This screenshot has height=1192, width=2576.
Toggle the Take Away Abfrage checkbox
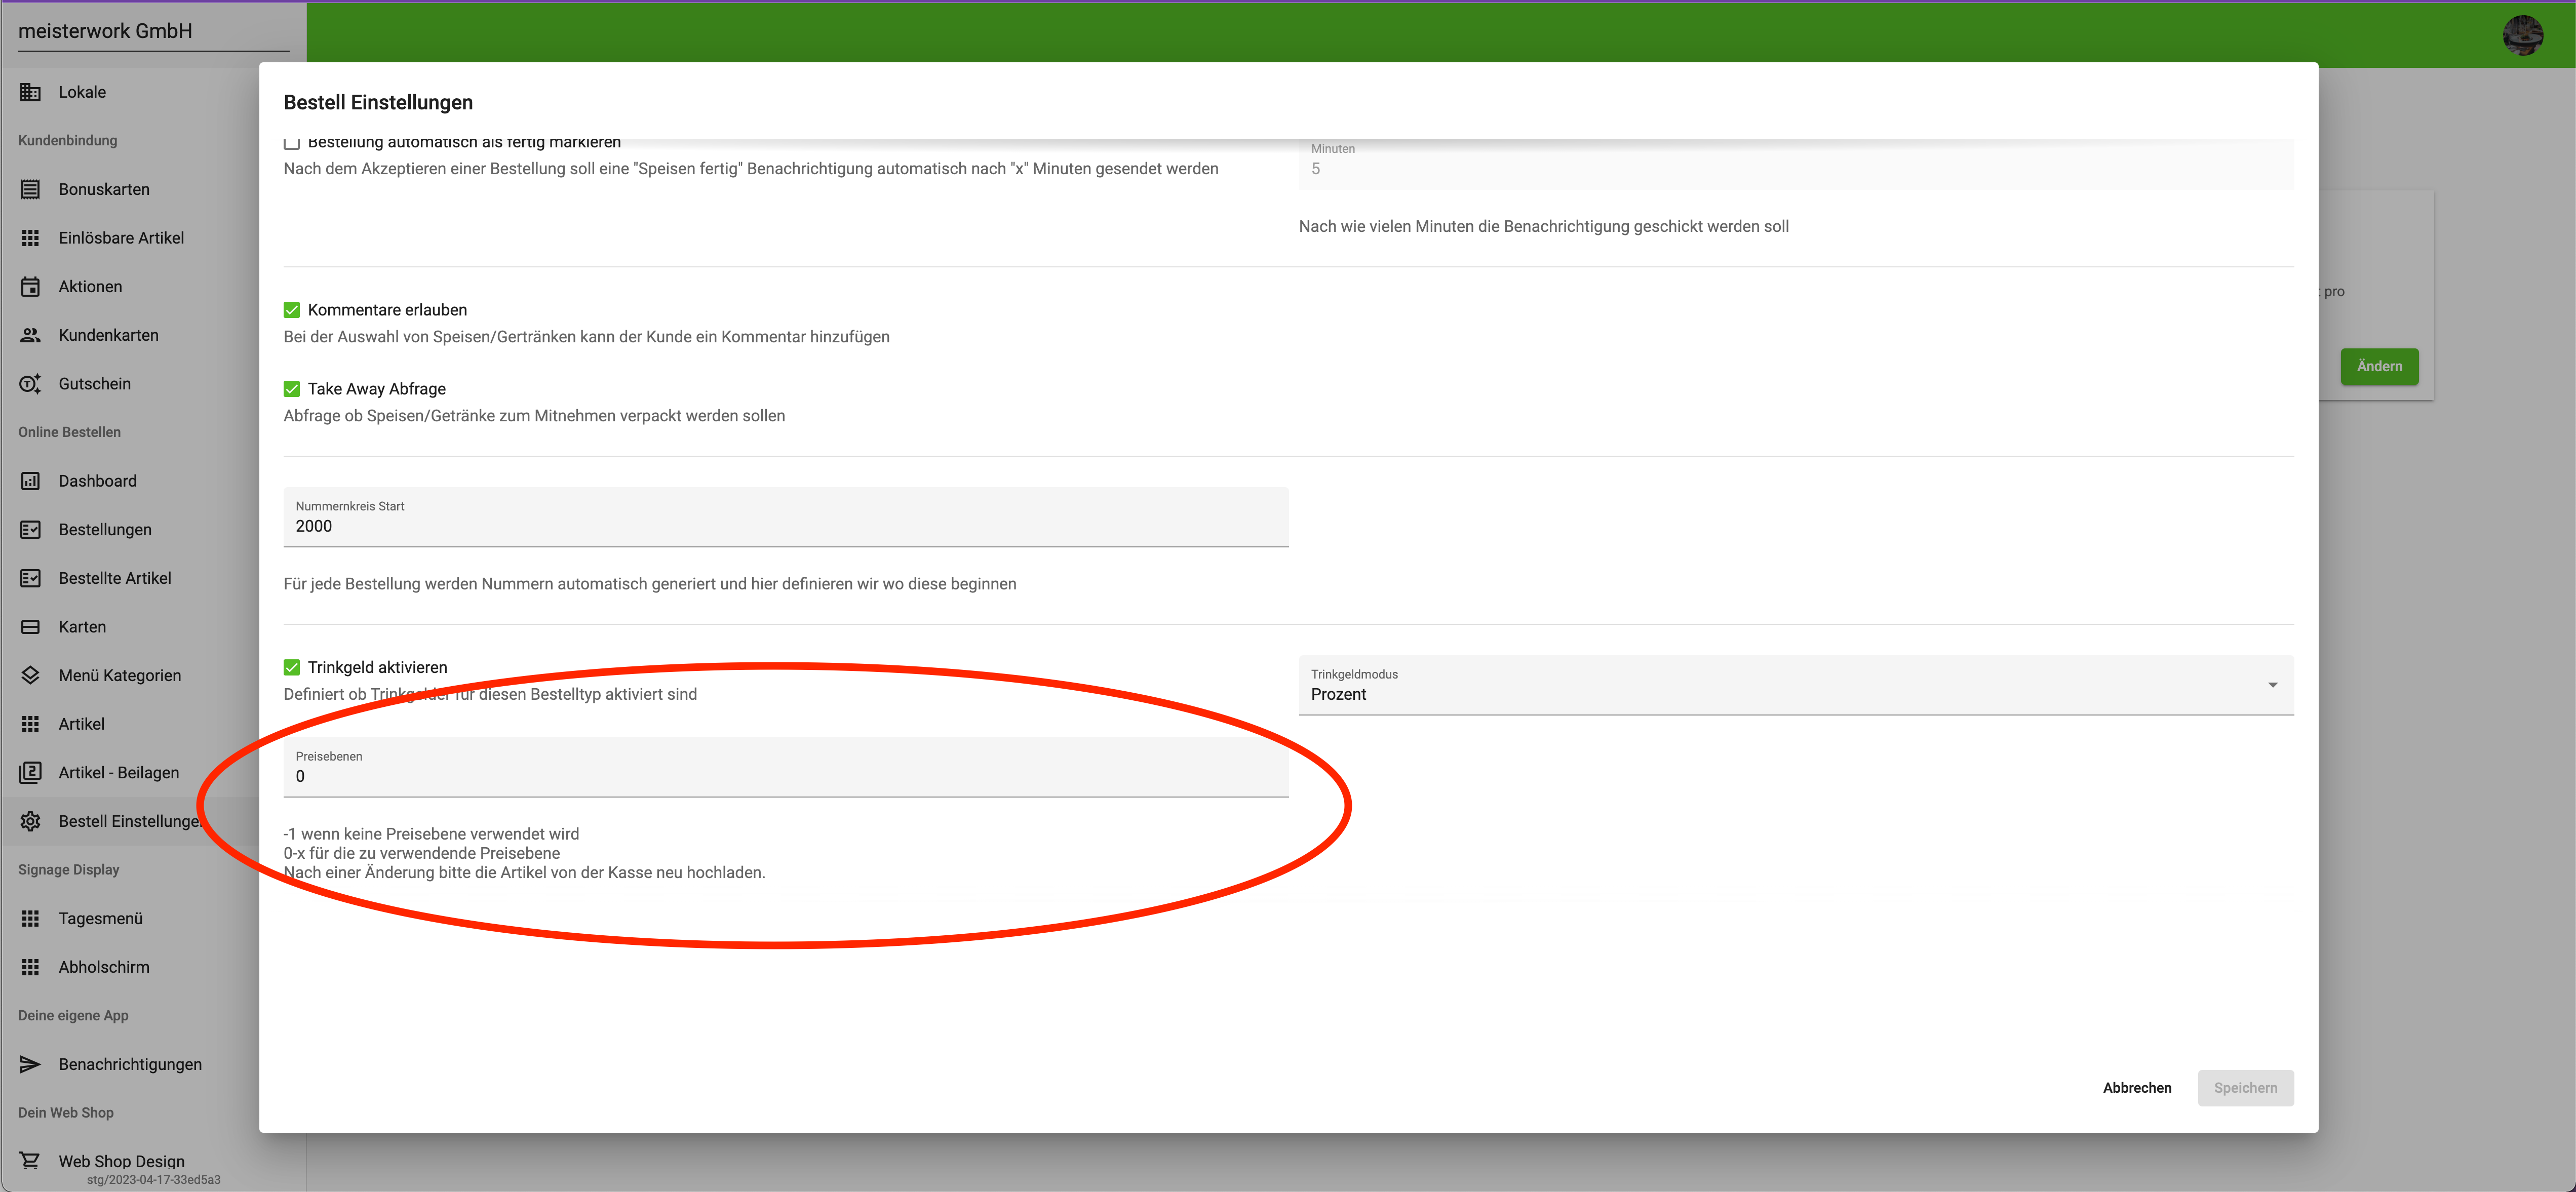point(292,389)
